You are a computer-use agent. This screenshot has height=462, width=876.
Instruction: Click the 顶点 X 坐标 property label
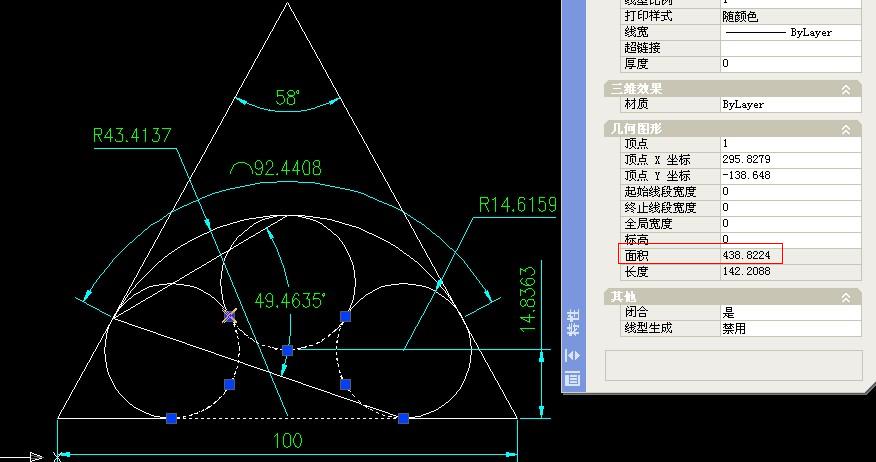coord(657,160)
